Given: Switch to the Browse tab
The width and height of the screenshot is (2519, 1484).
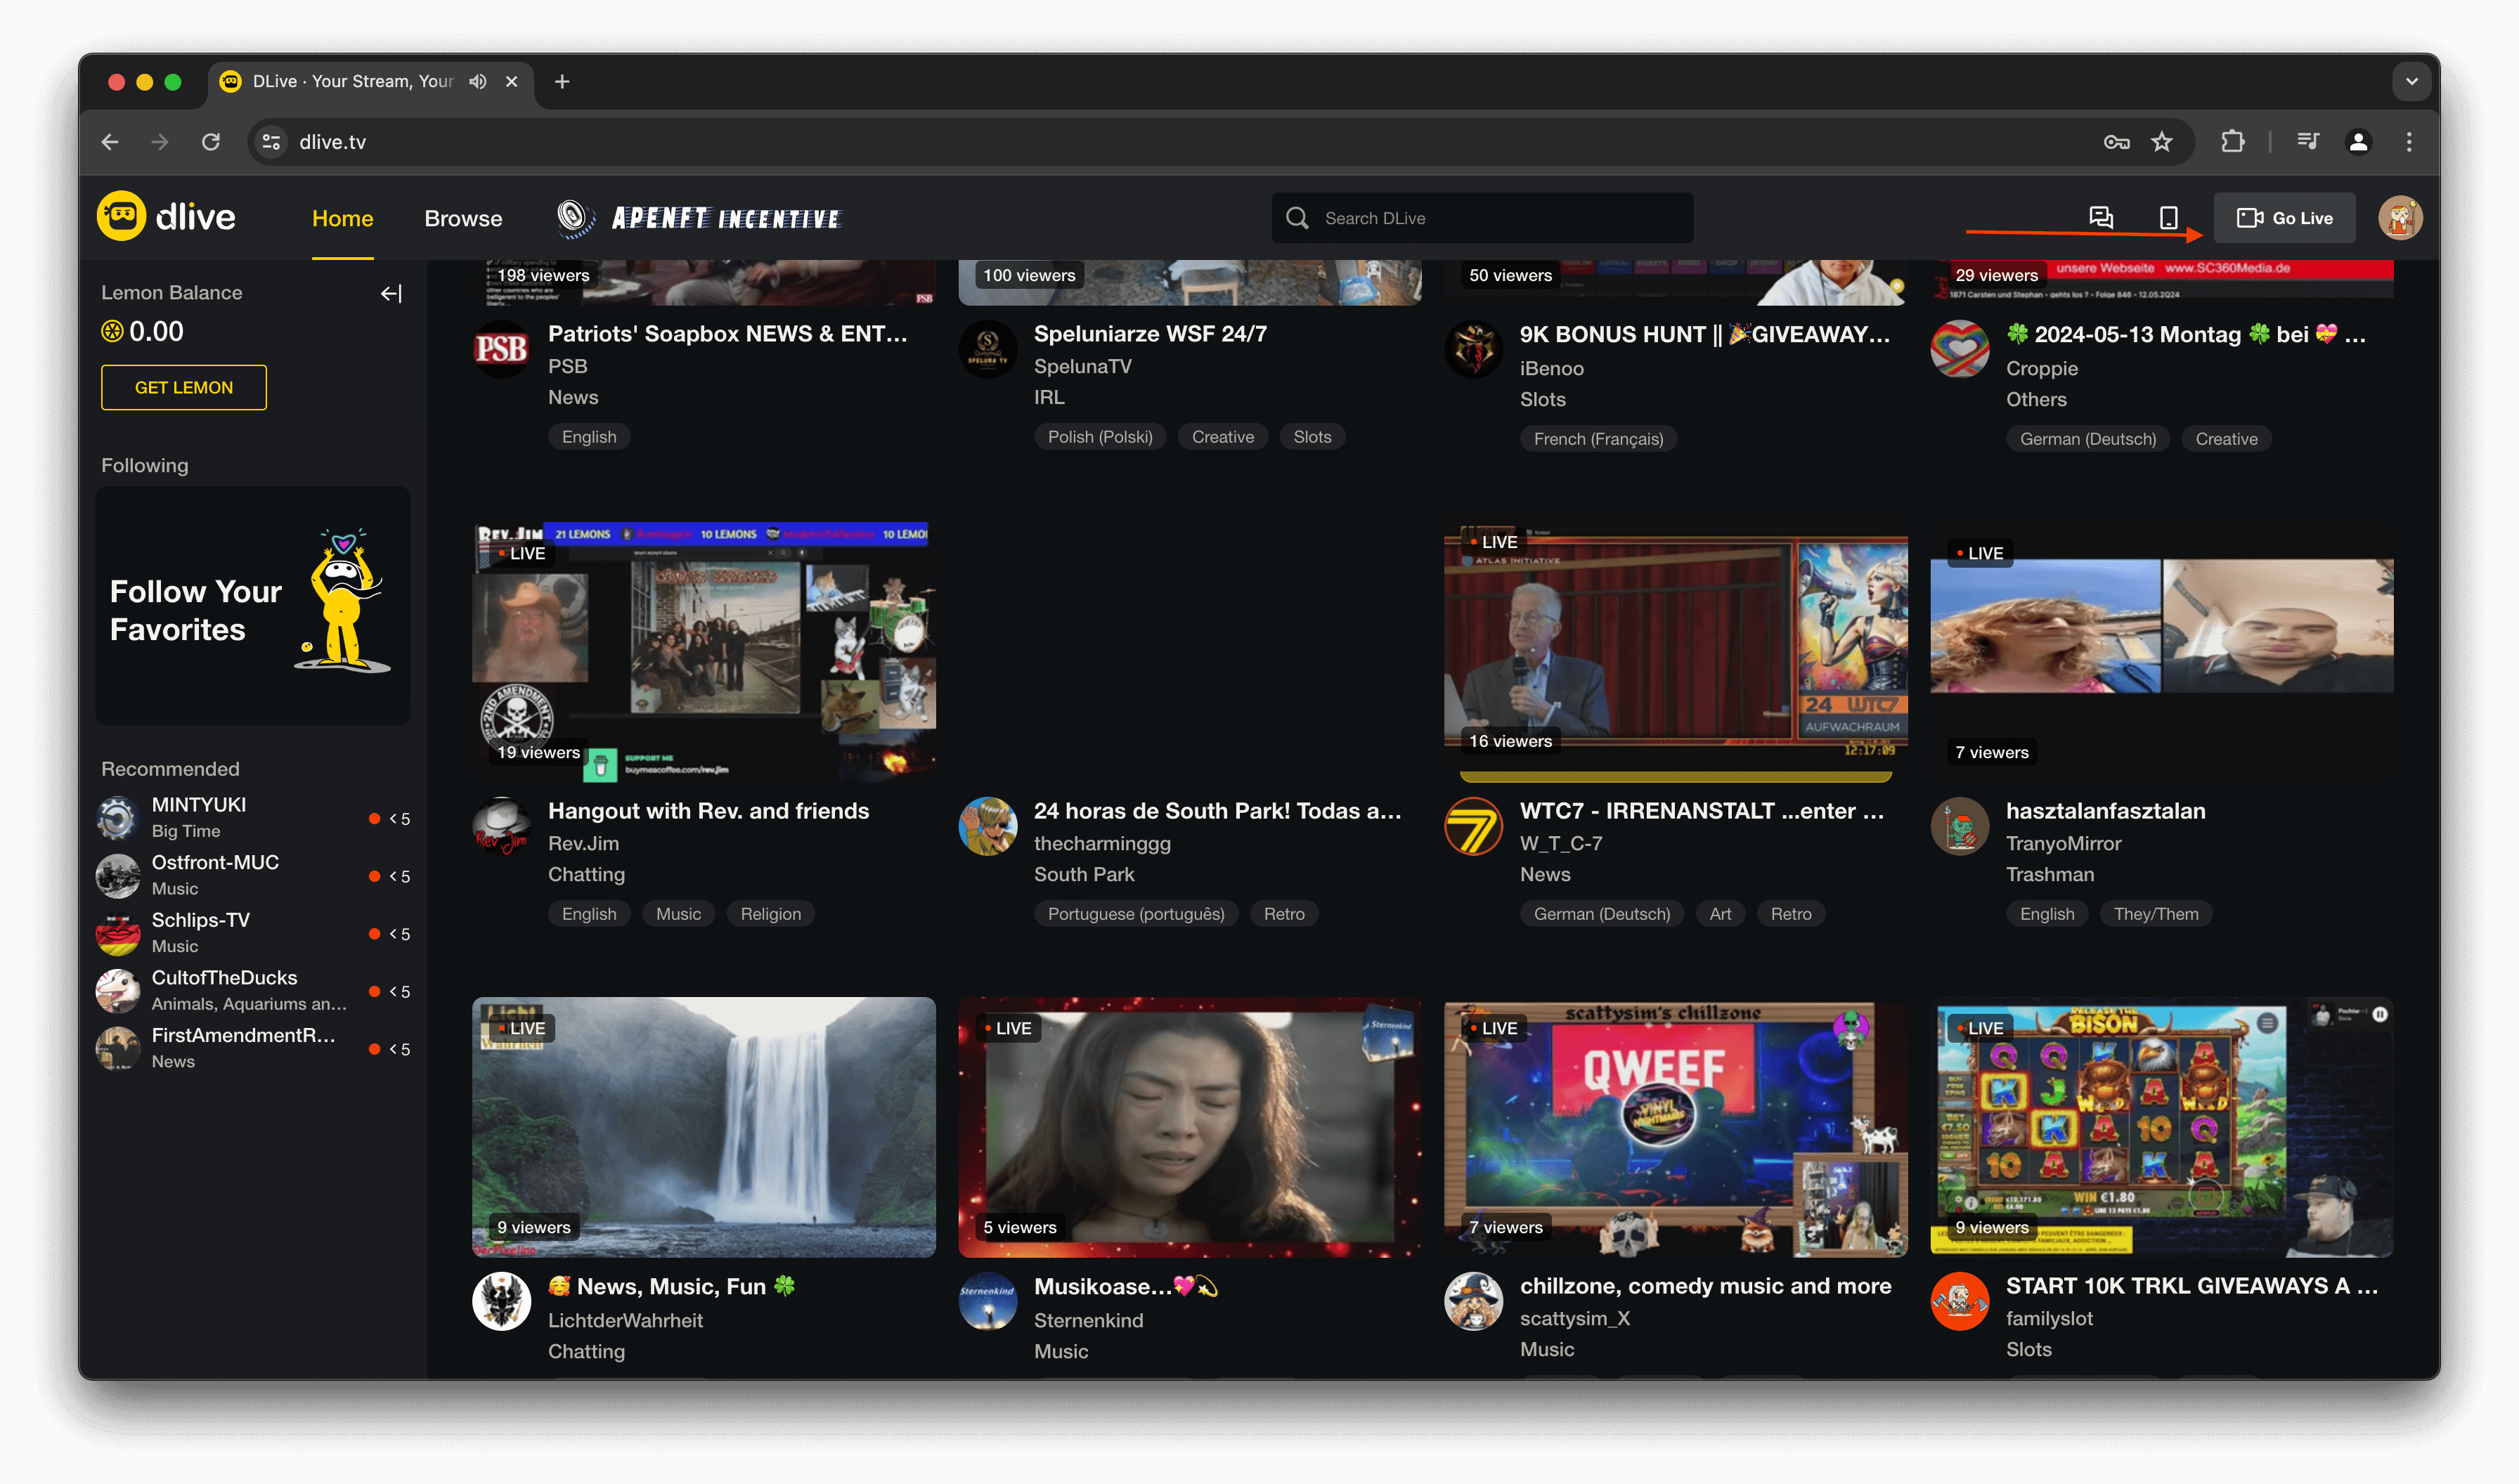Looking at the screenshot, I should 462,218.
